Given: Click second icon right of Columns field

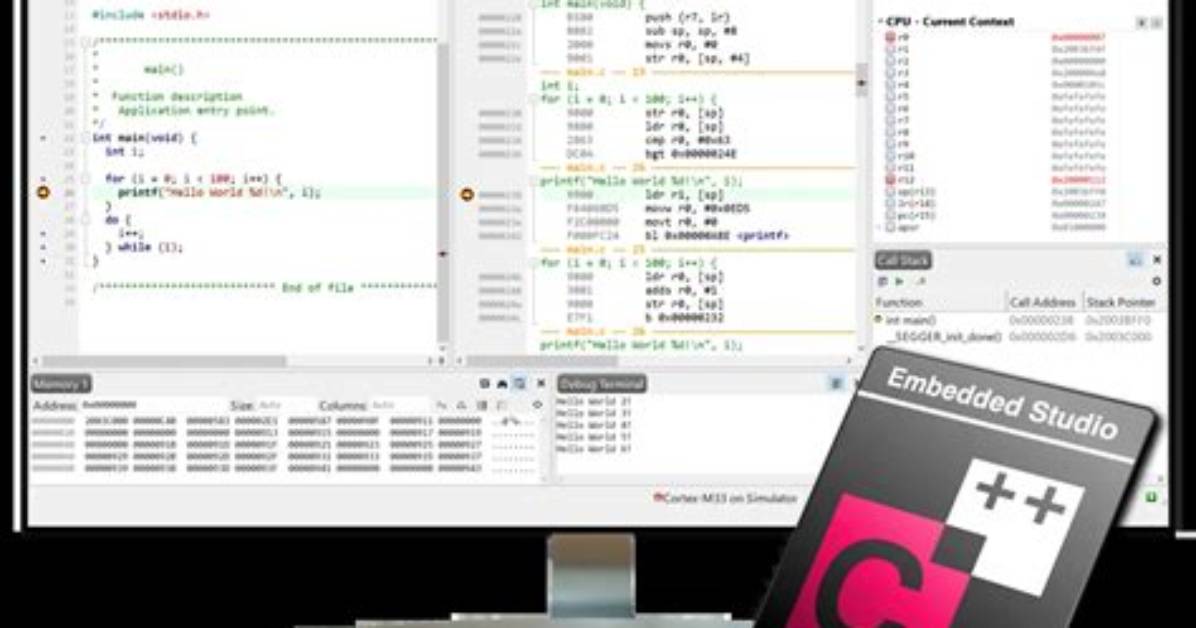Looking at the screenshot, I should (x=461, y=405).
